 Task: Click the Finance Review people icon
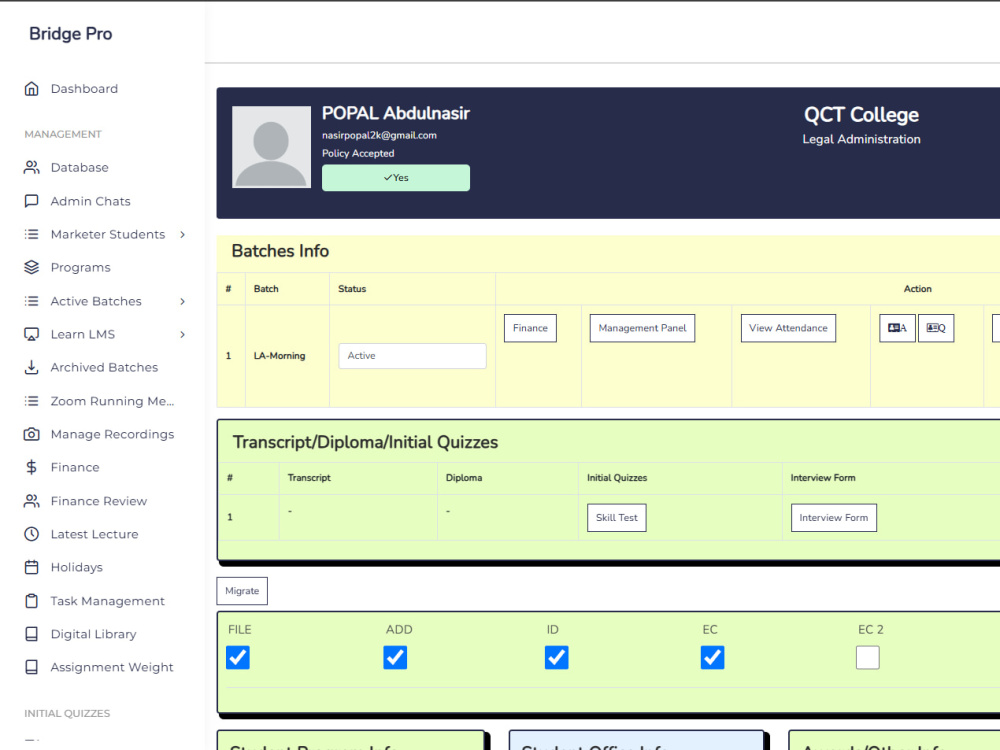pos(31,501)
